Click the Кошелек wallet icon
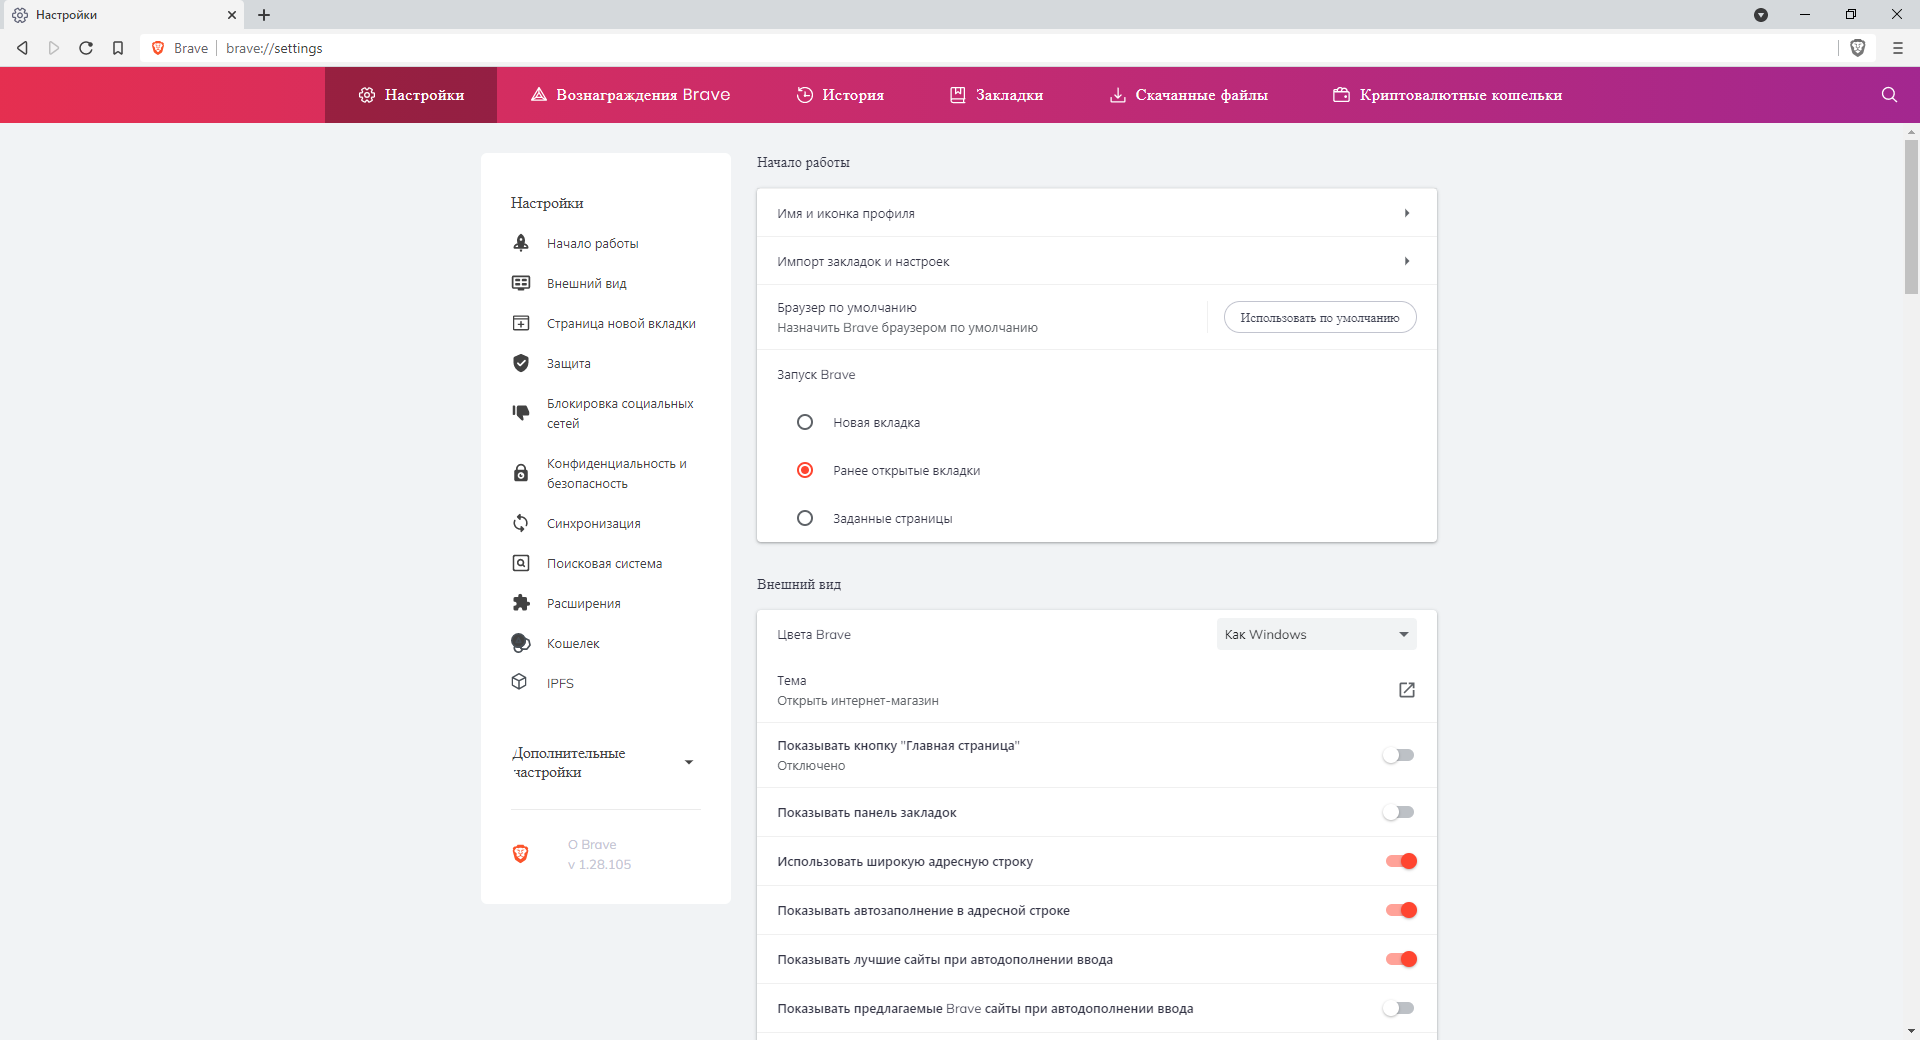The image size is (1920, 1040). 521,643
